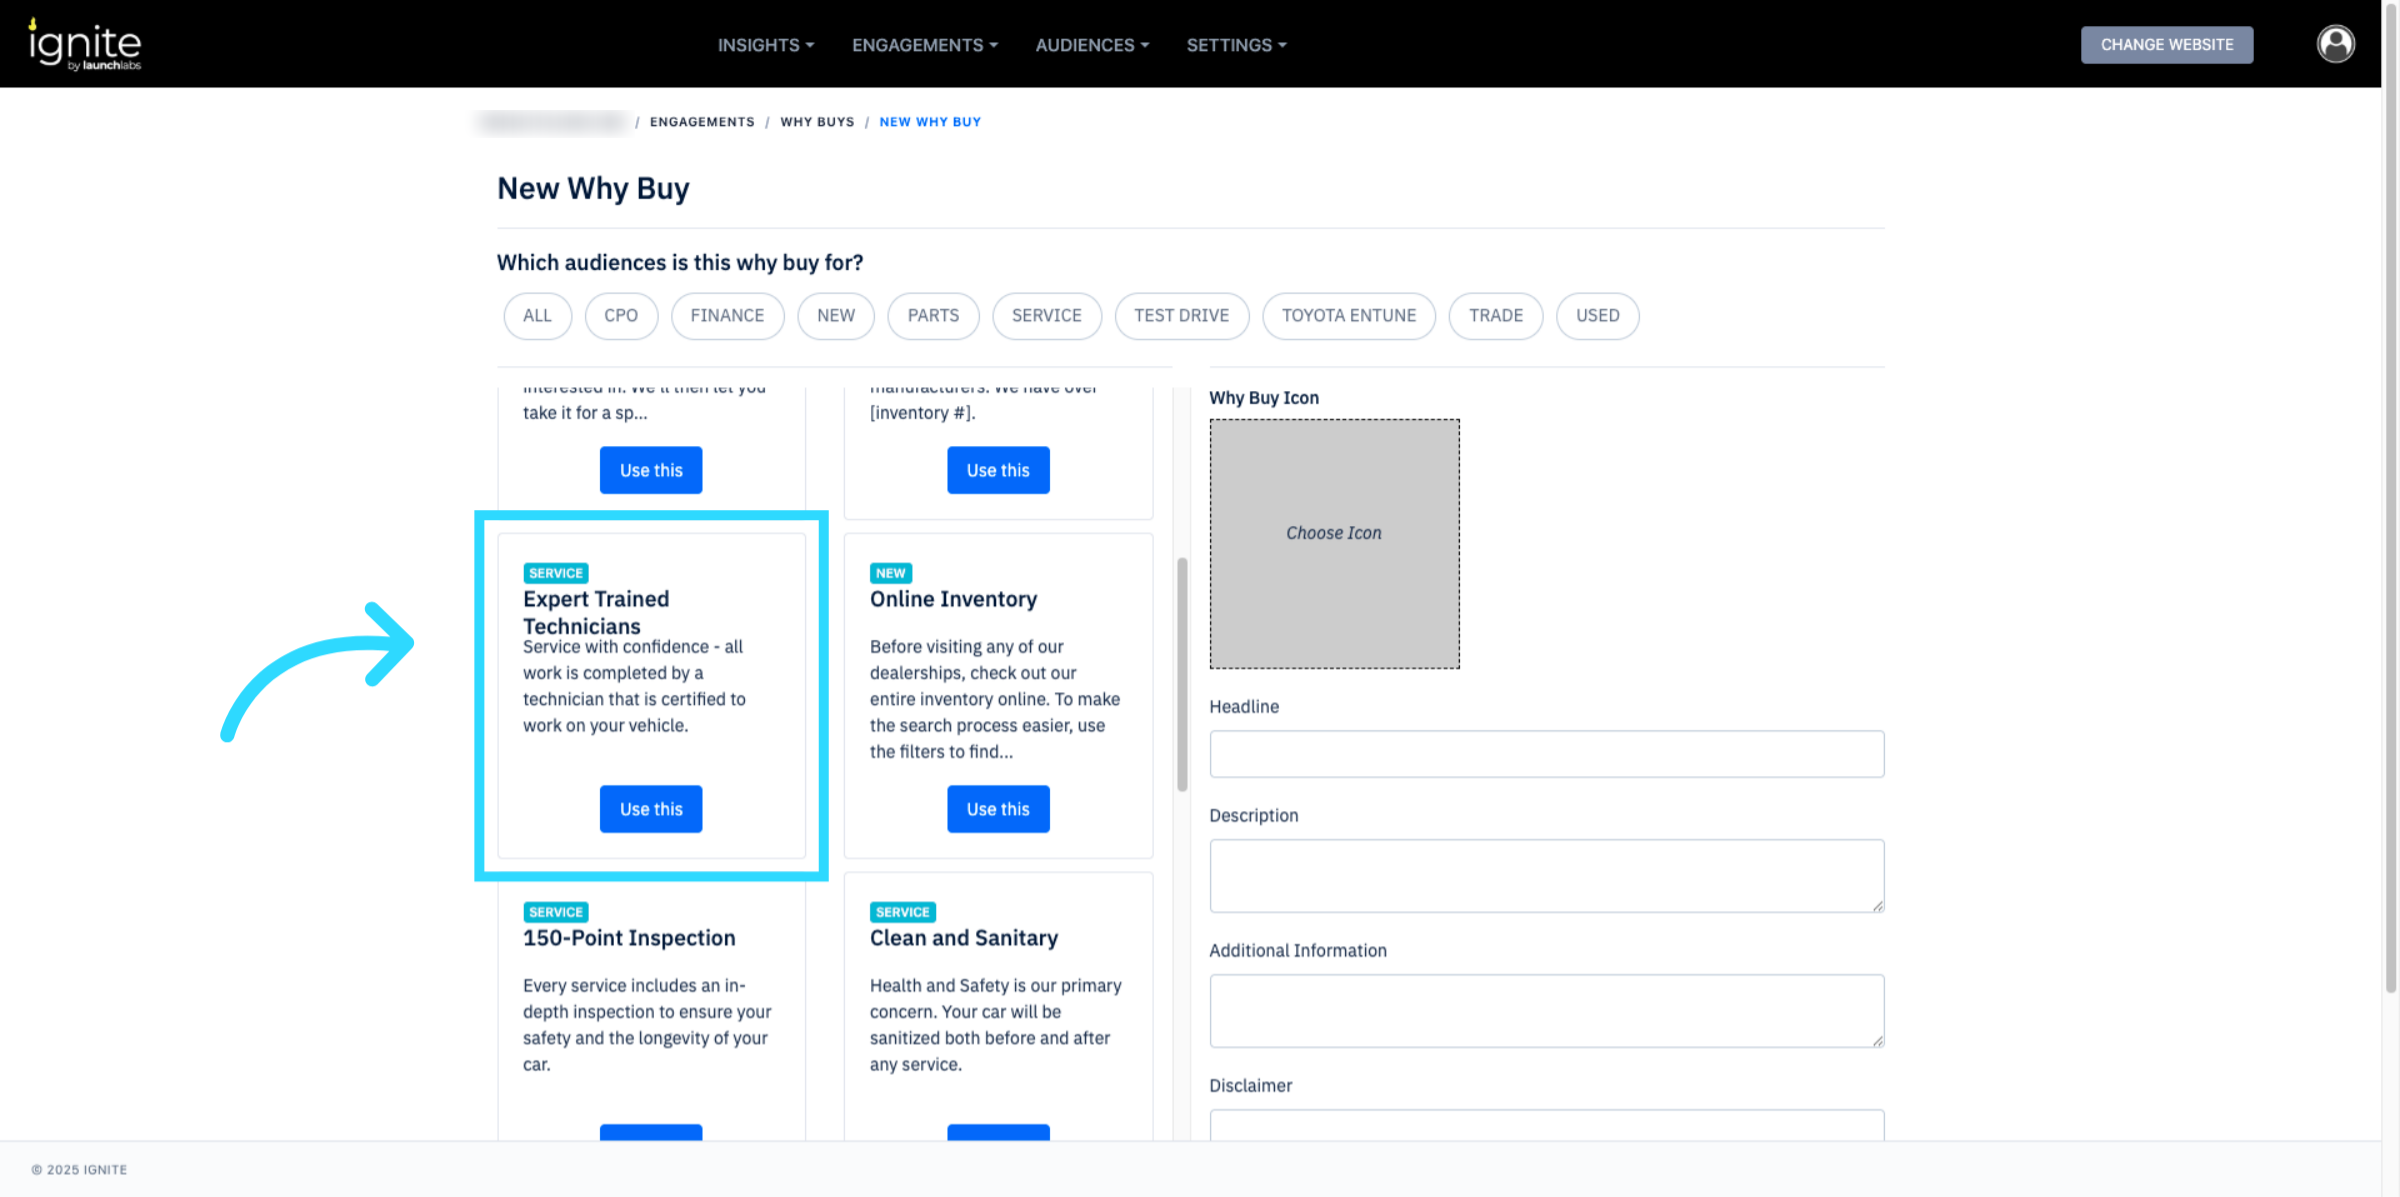
Task: Open the user profile avatar icon
Action: pyautogui.click(x=2335, y=44)
